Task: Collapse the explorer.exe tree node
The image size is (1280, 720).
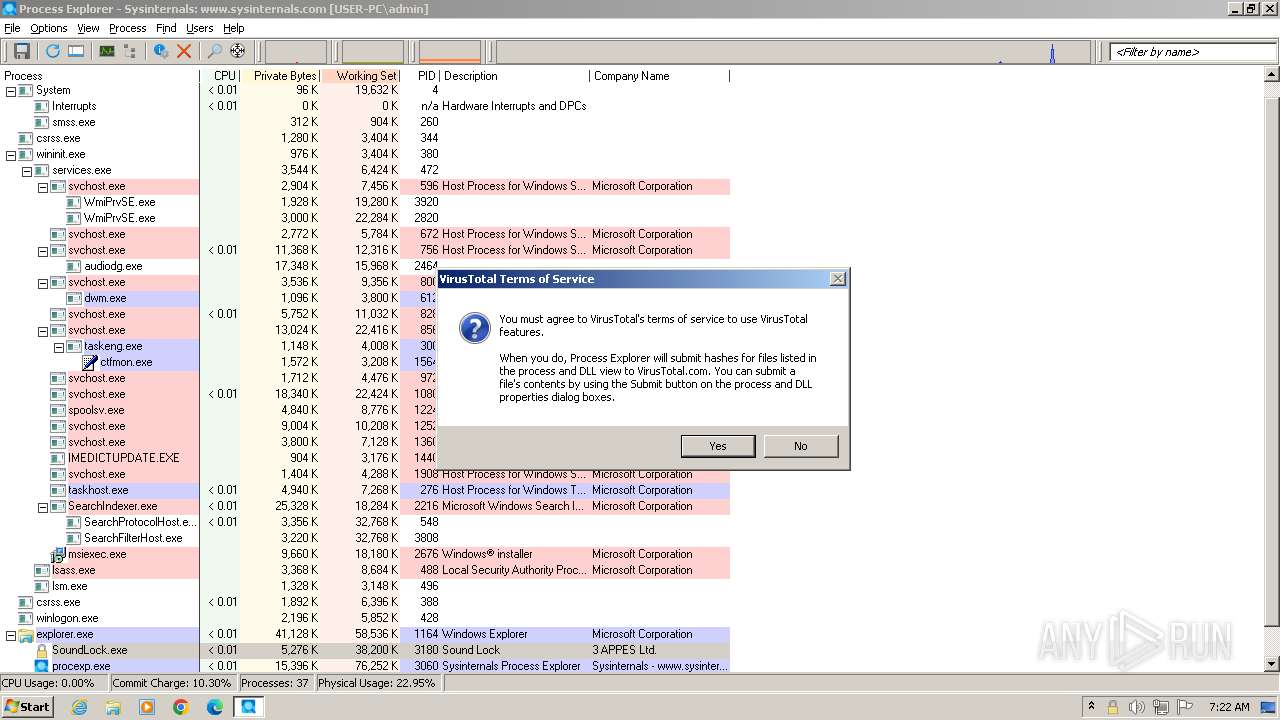Action: (x=11, y=634)
